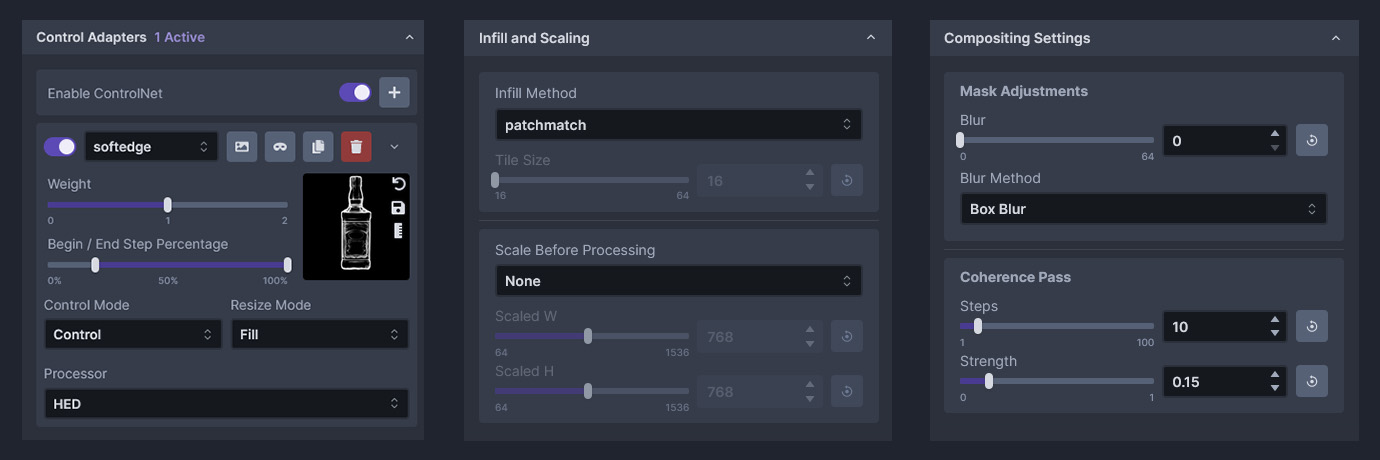The height and width of the screenshot is (460, 1380).
Task: Reset Coherence Pass Strength to default
Action: [x=1312, y=381]
